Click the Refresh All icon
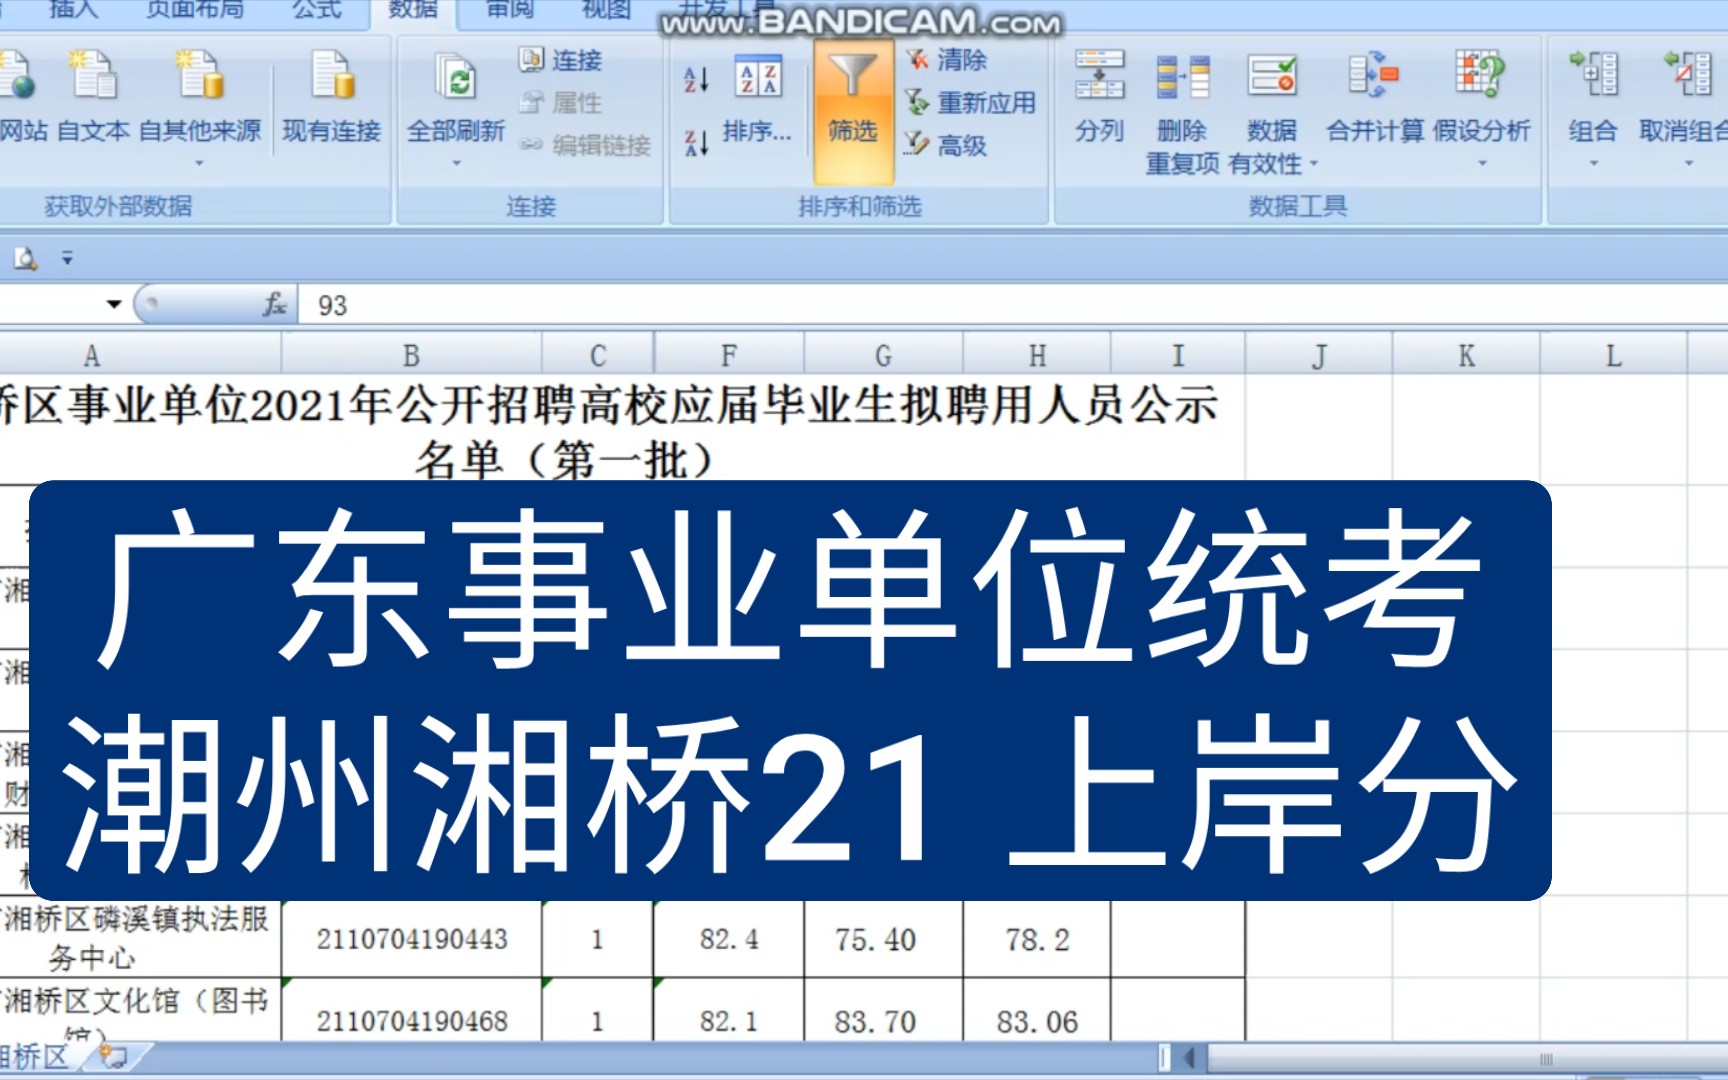The width and height of the screenshot is (1728, 1080). [456, 80]
